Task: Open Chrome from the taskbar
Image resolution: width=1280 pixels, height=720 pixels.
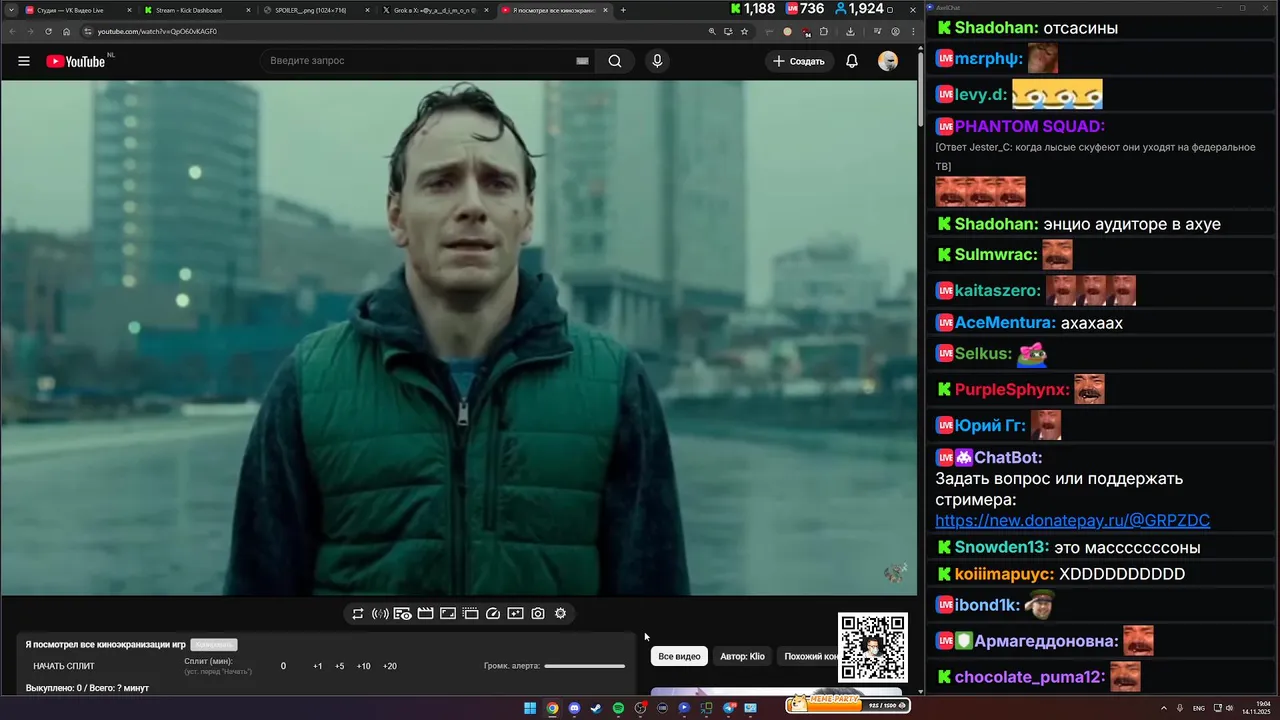Action: tap(552, 708)
